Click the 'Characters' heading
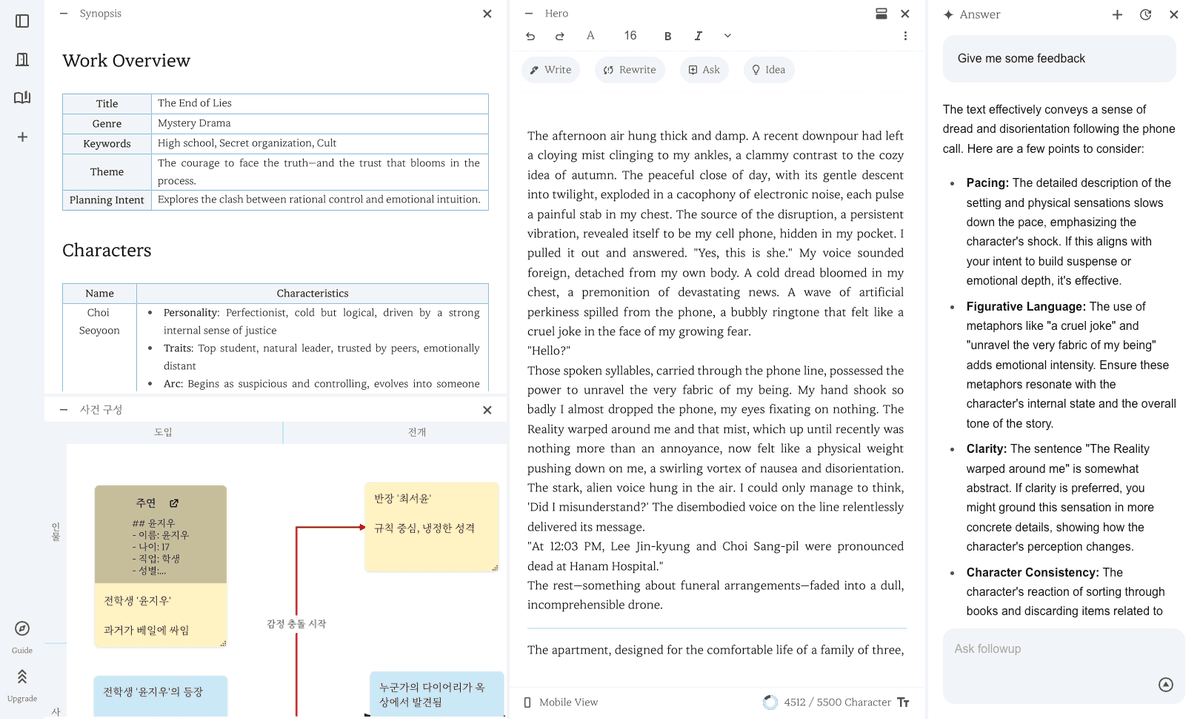Image resolution: width=1200 pixels, height=719 pixels. pos(107,251)
